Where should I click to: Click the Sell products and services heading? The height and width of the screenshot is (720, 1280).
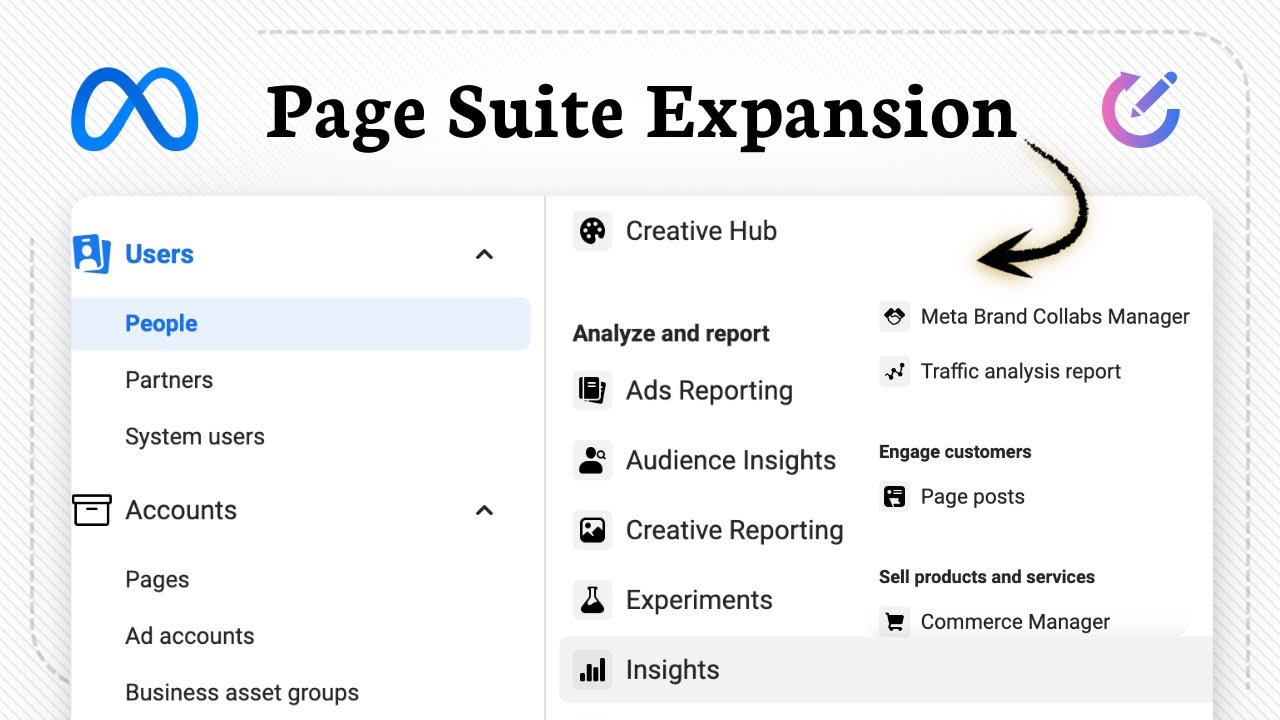coord(986,577)
